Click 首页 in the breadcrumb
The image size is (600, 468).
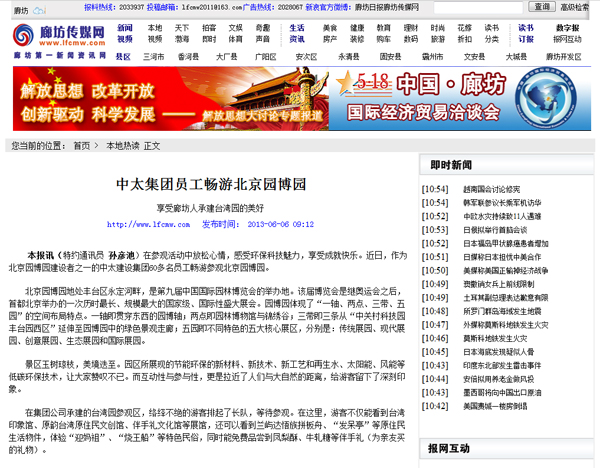click(81, 145)
